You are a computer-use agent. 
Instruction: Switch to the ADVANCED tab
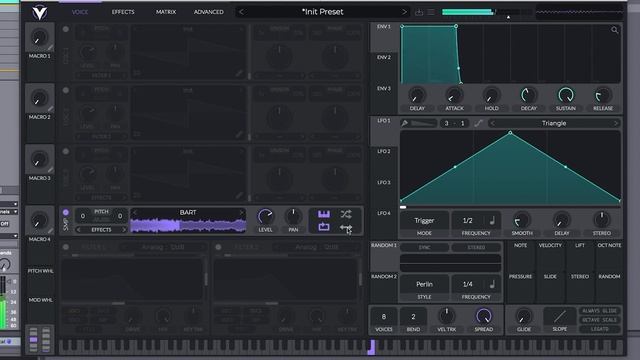tap(209, 12)
